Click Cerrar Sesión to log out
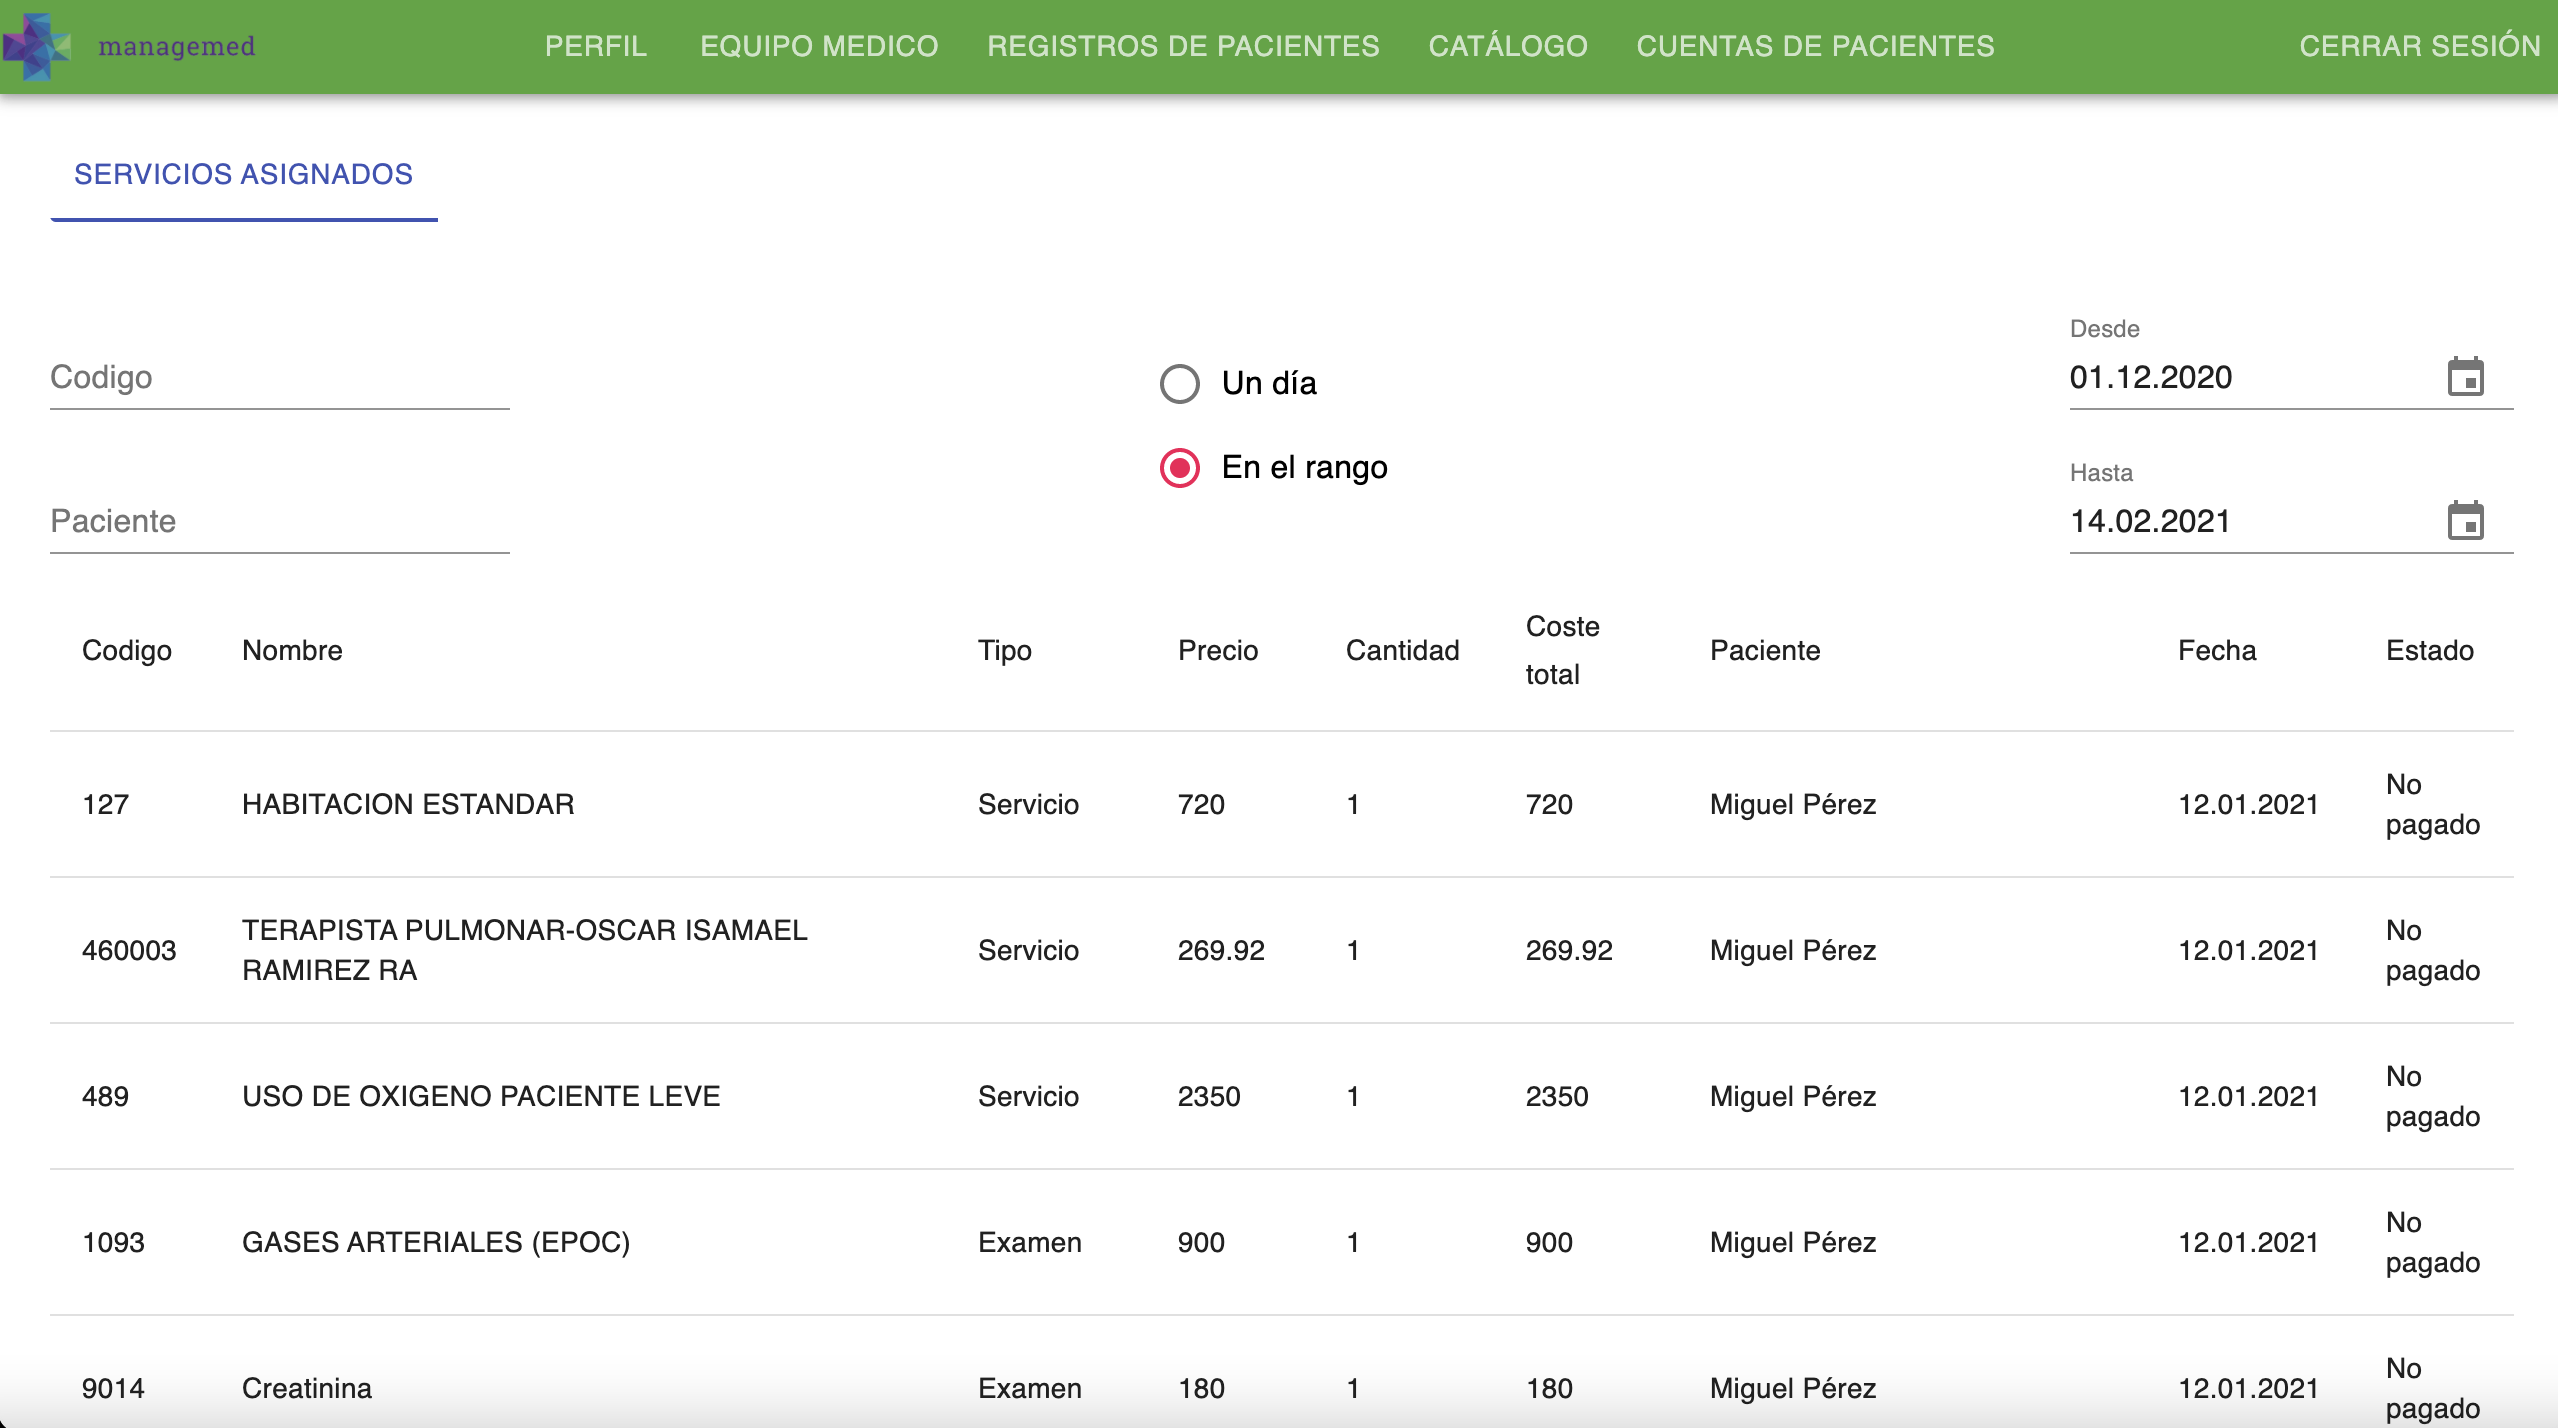The height and width of the screenshot is (1428, 2558). tap(2419, 46)
